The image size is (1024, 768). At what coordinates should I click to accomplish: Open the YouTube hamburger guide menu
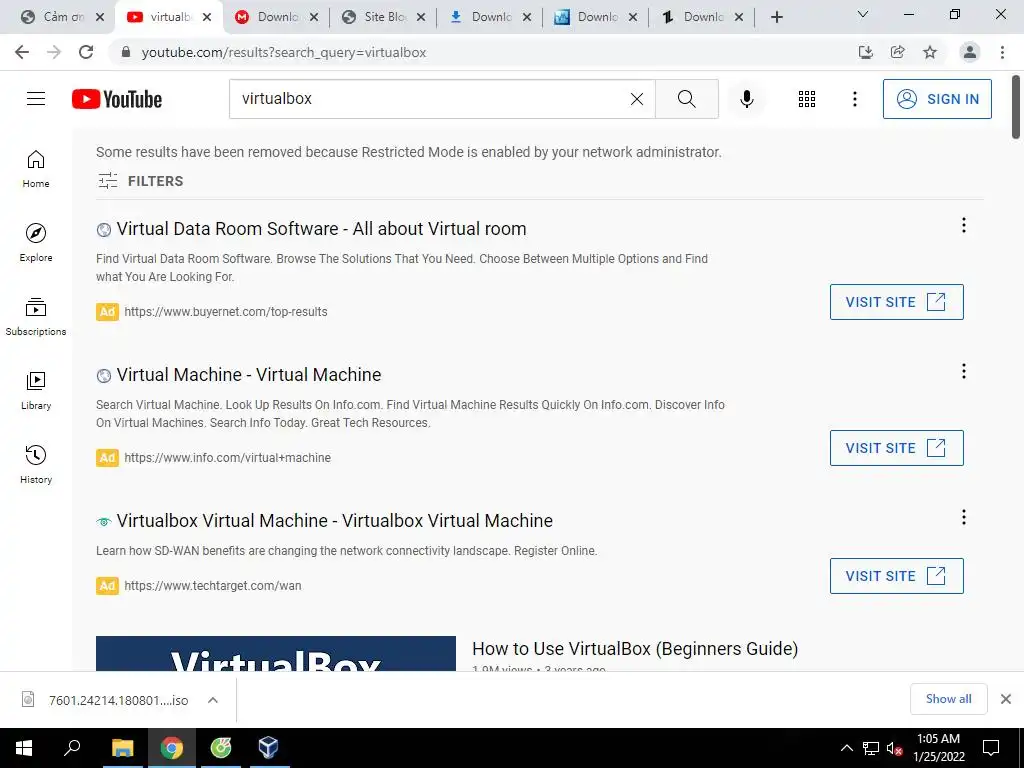tap(36, 99)
